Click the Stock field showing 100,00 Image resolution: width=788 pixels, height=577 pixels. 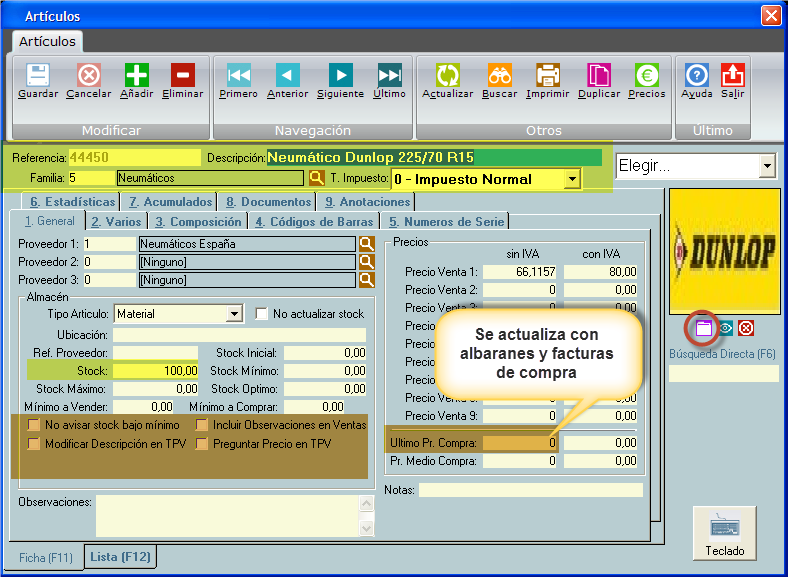[x=155, y=371]
